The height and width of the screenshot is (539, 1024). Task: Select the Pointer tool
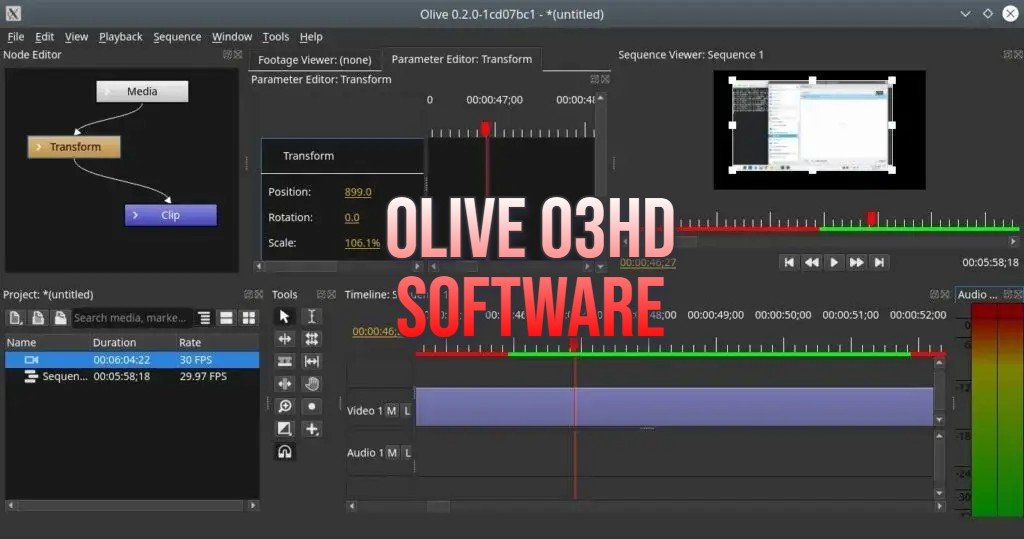click(284, 317)
